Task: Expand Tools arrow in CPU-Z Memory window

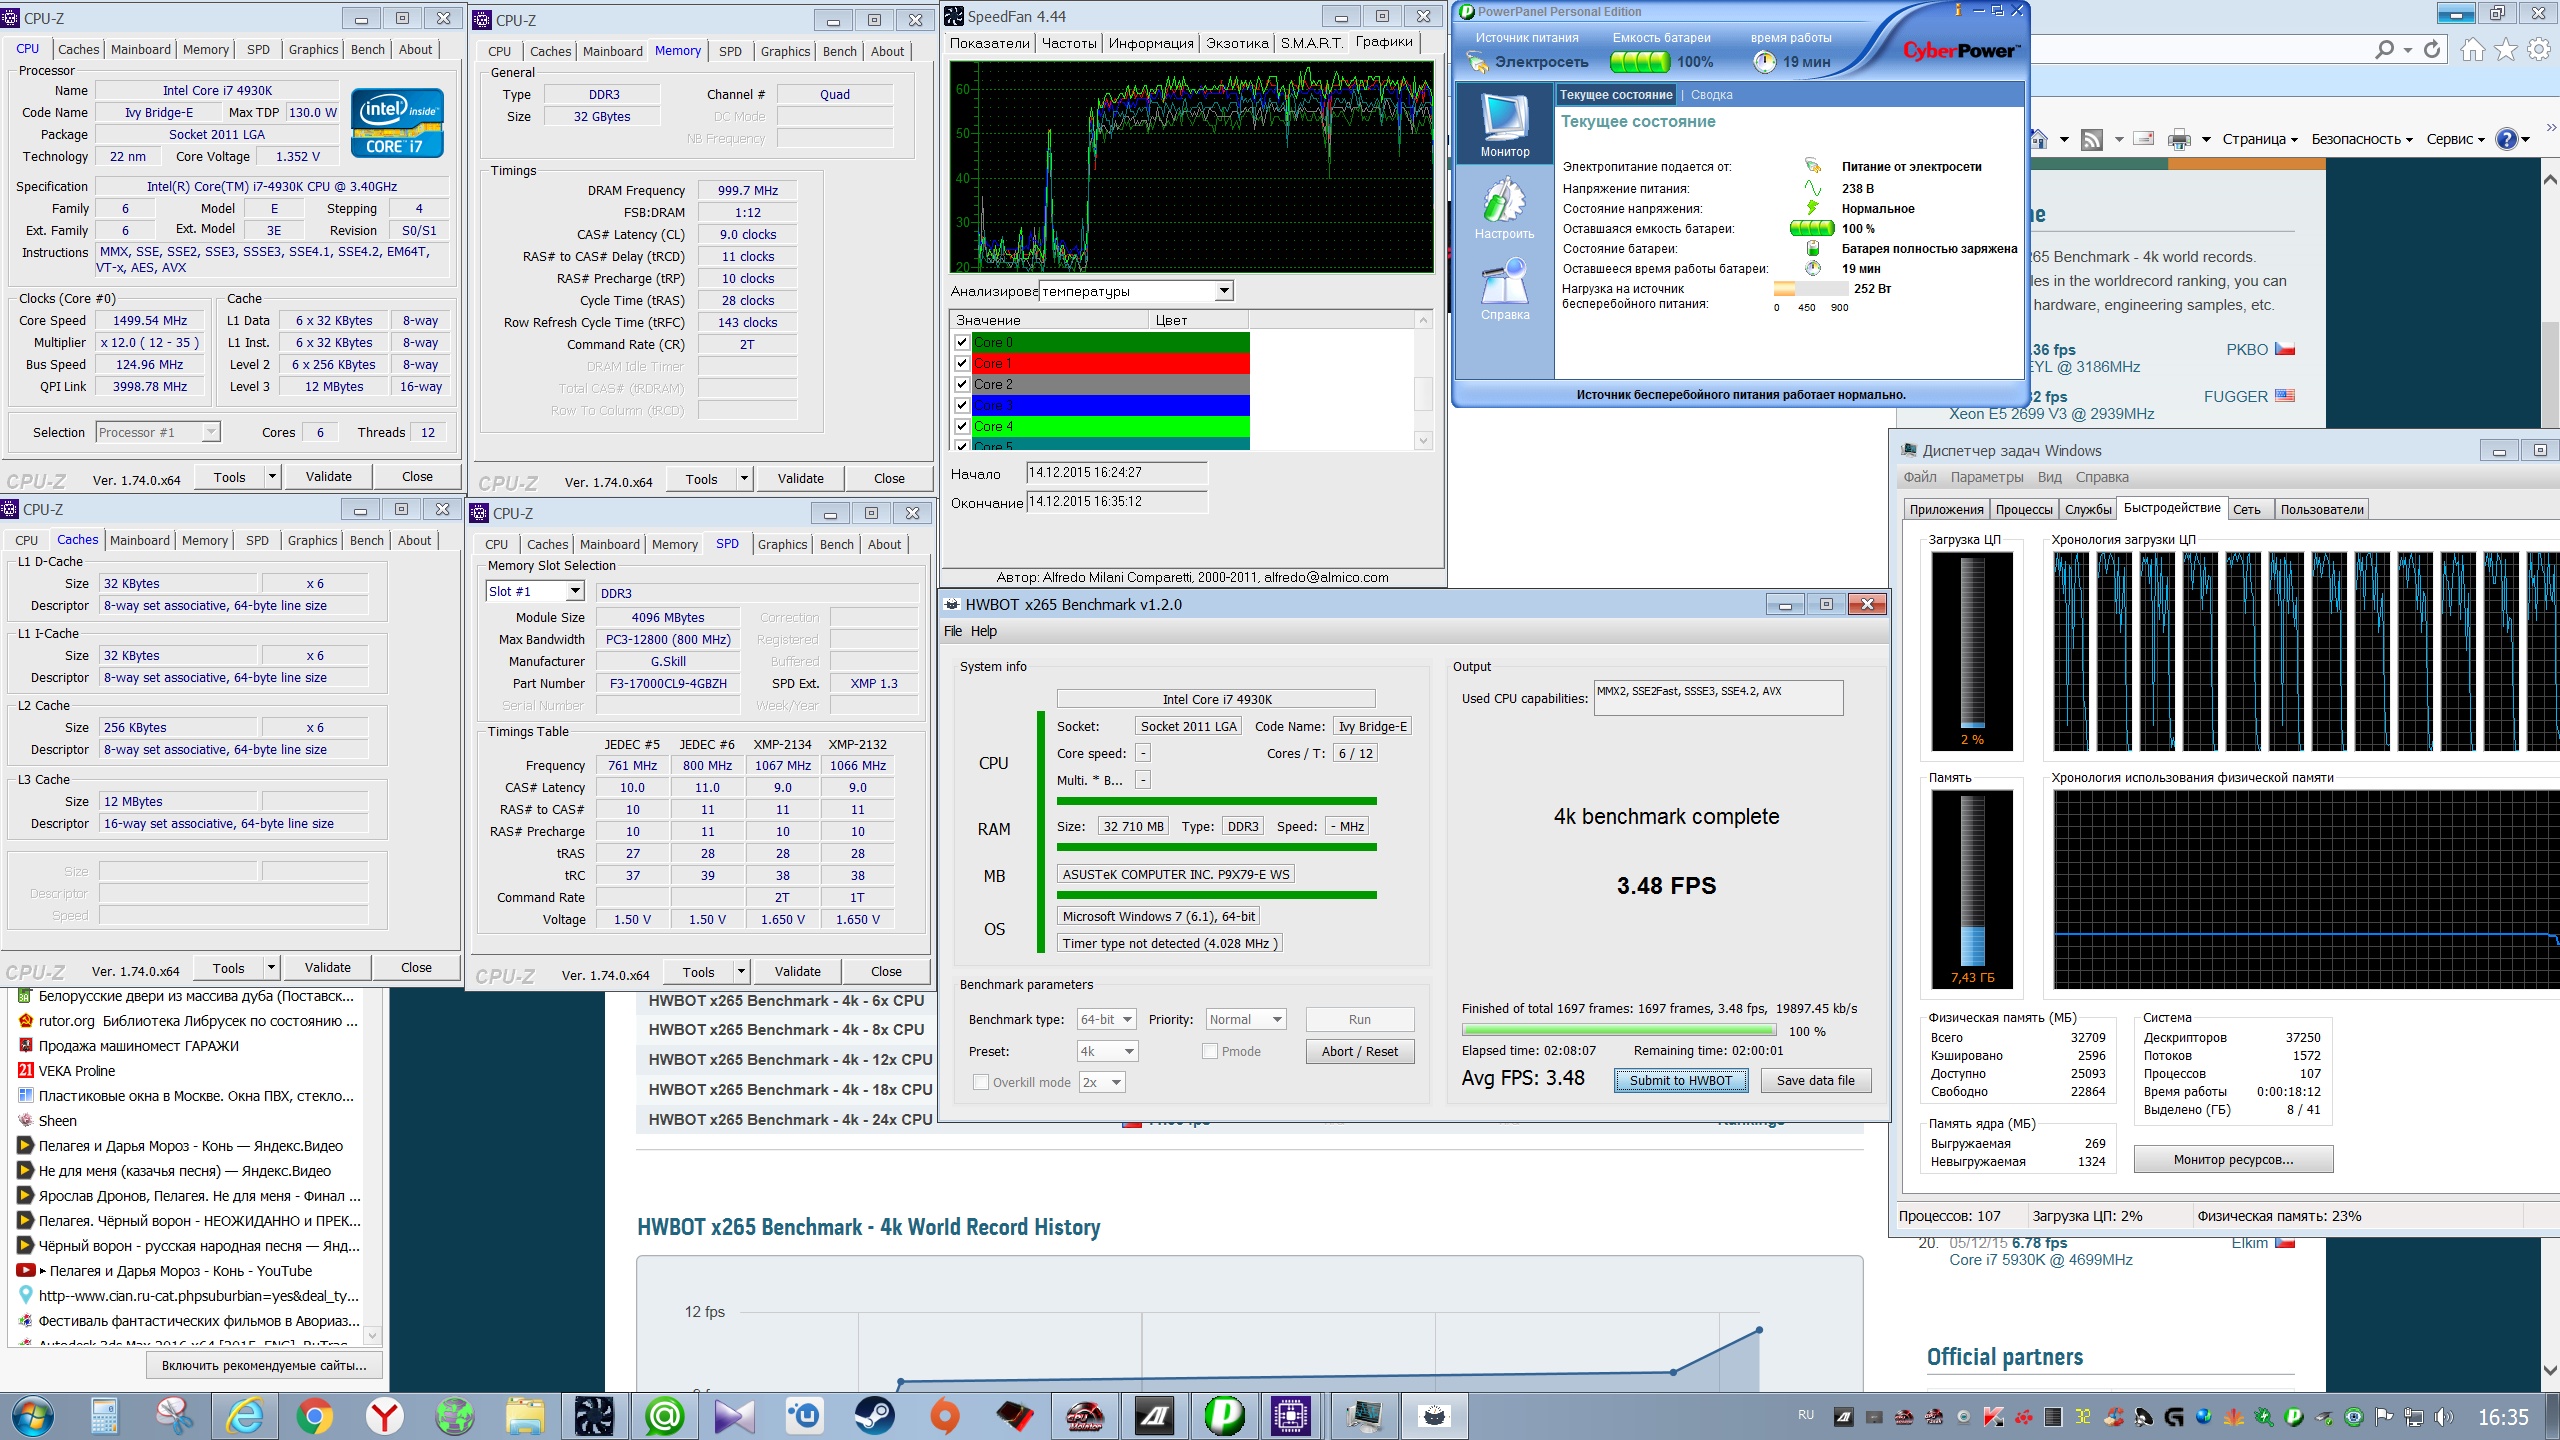Action: pos(743,479)
